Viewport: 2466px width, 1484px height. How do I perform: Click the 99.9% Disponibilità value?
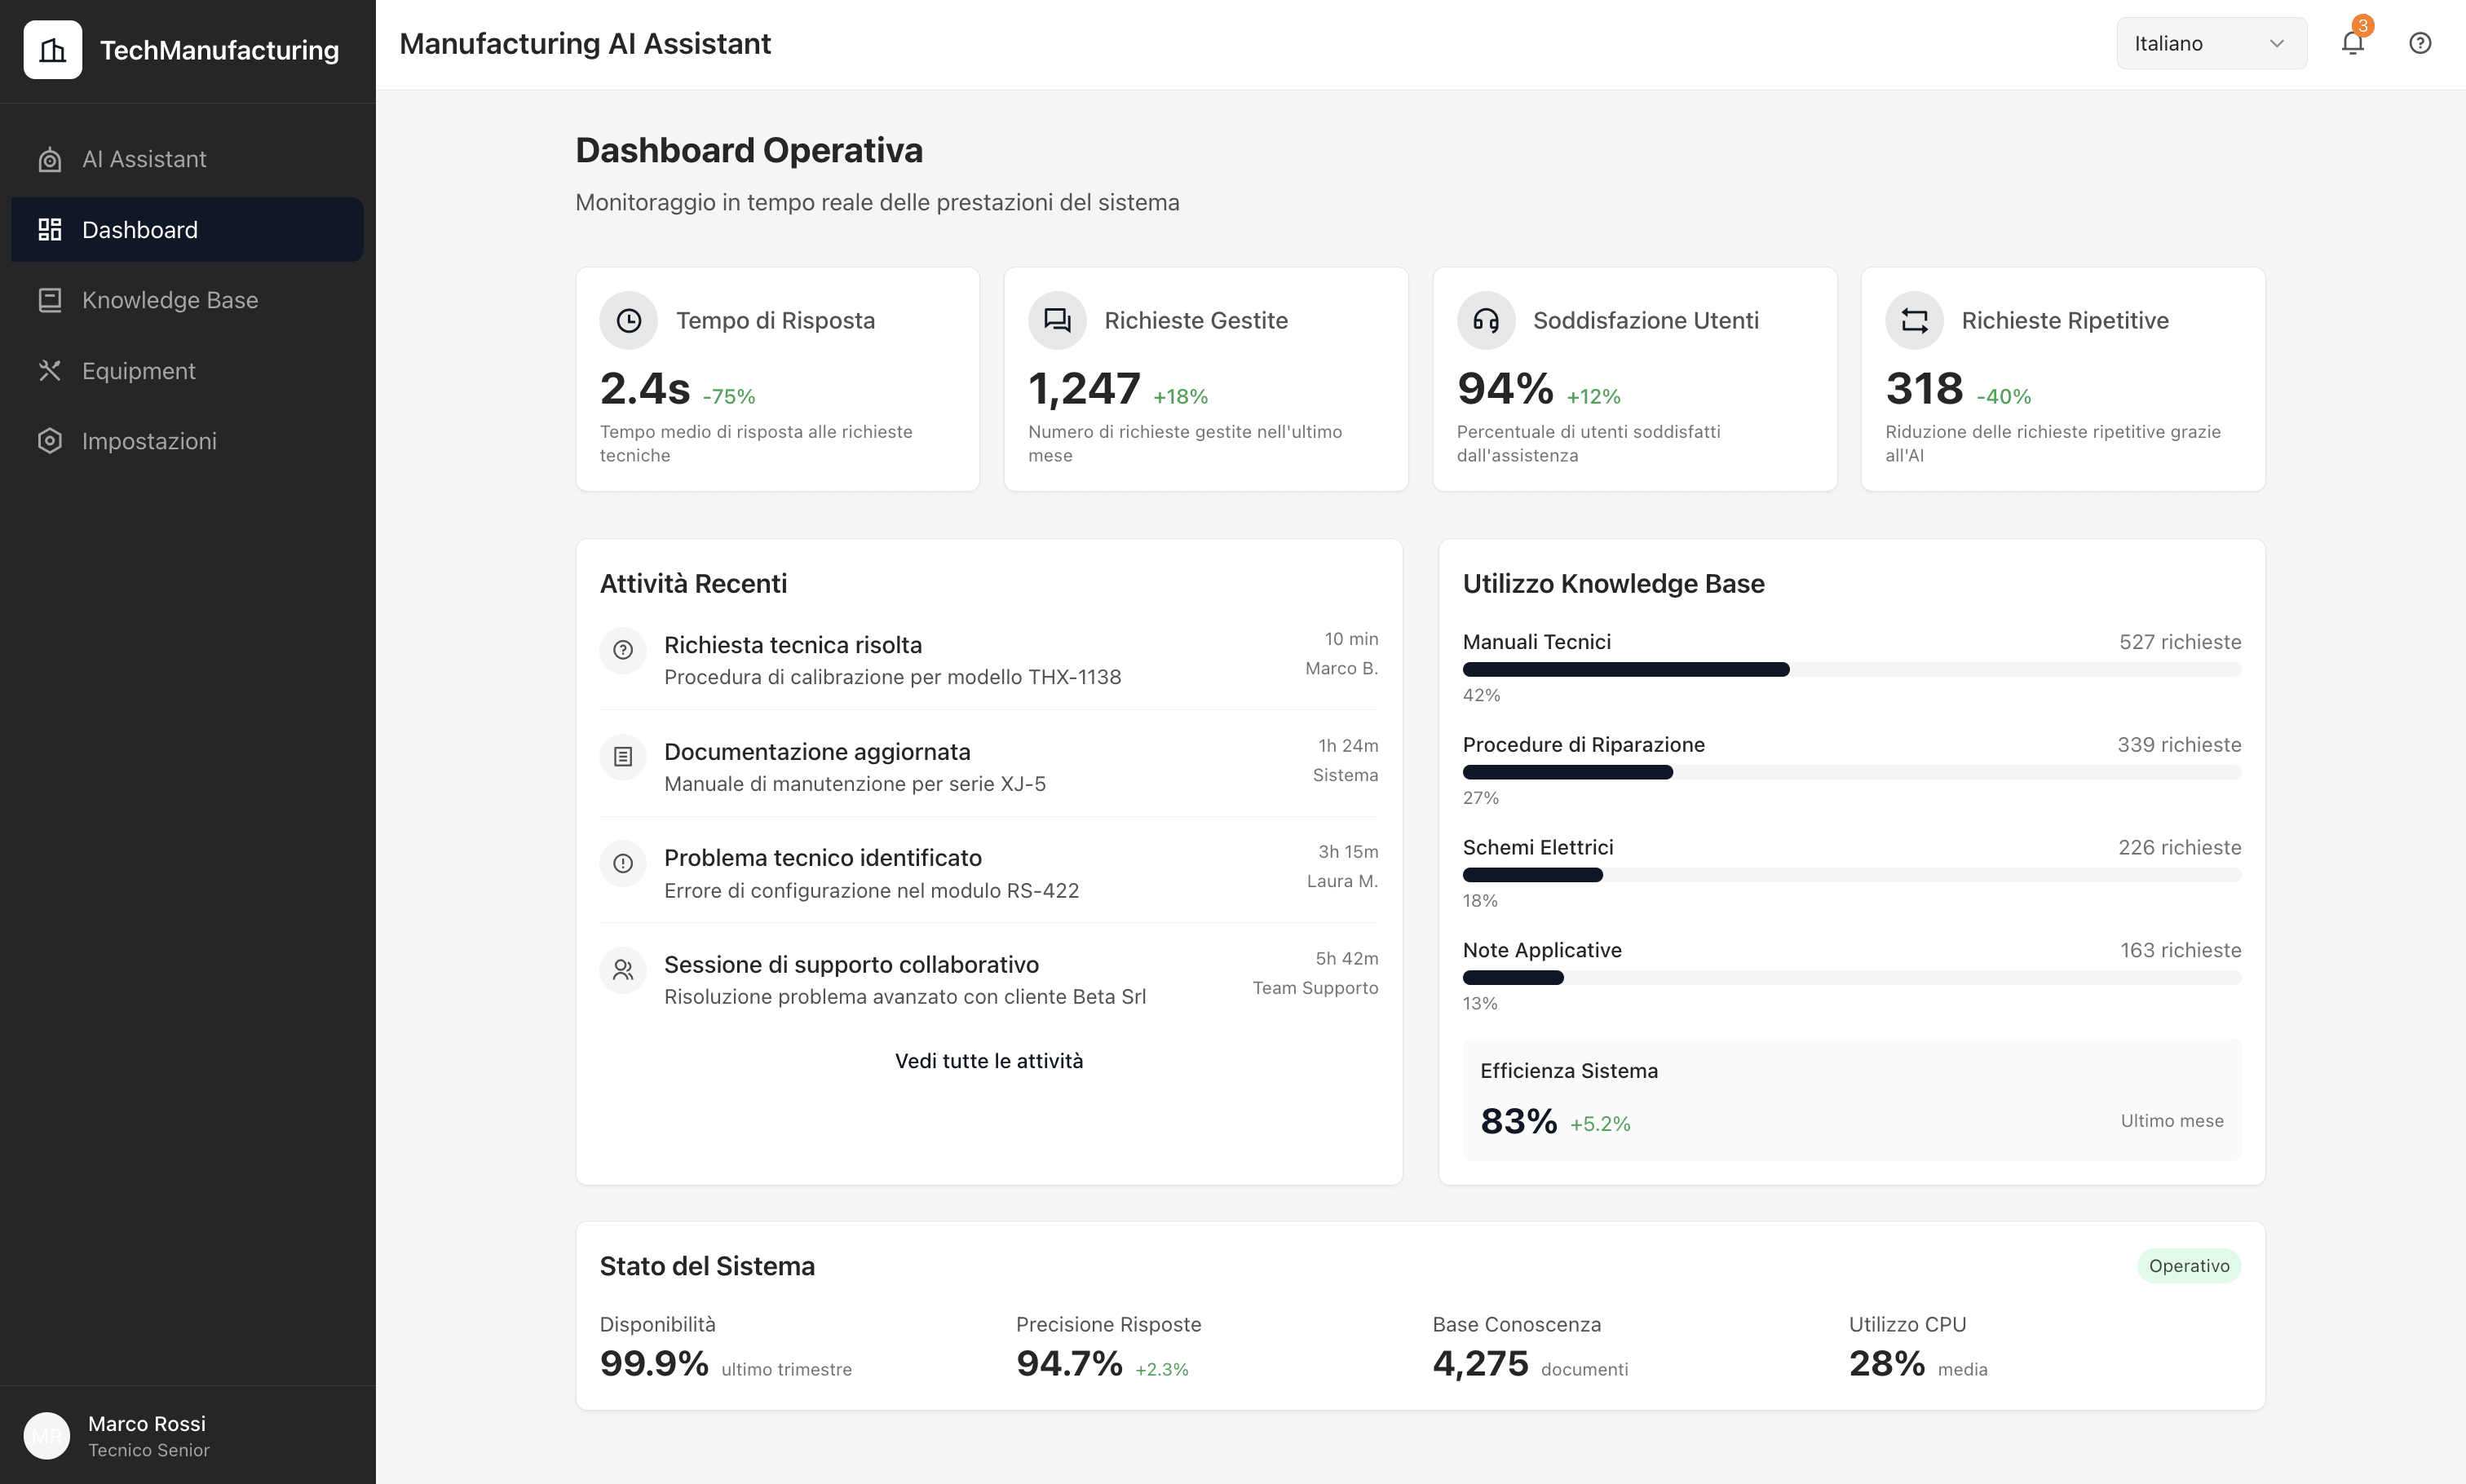[654, 1363]
